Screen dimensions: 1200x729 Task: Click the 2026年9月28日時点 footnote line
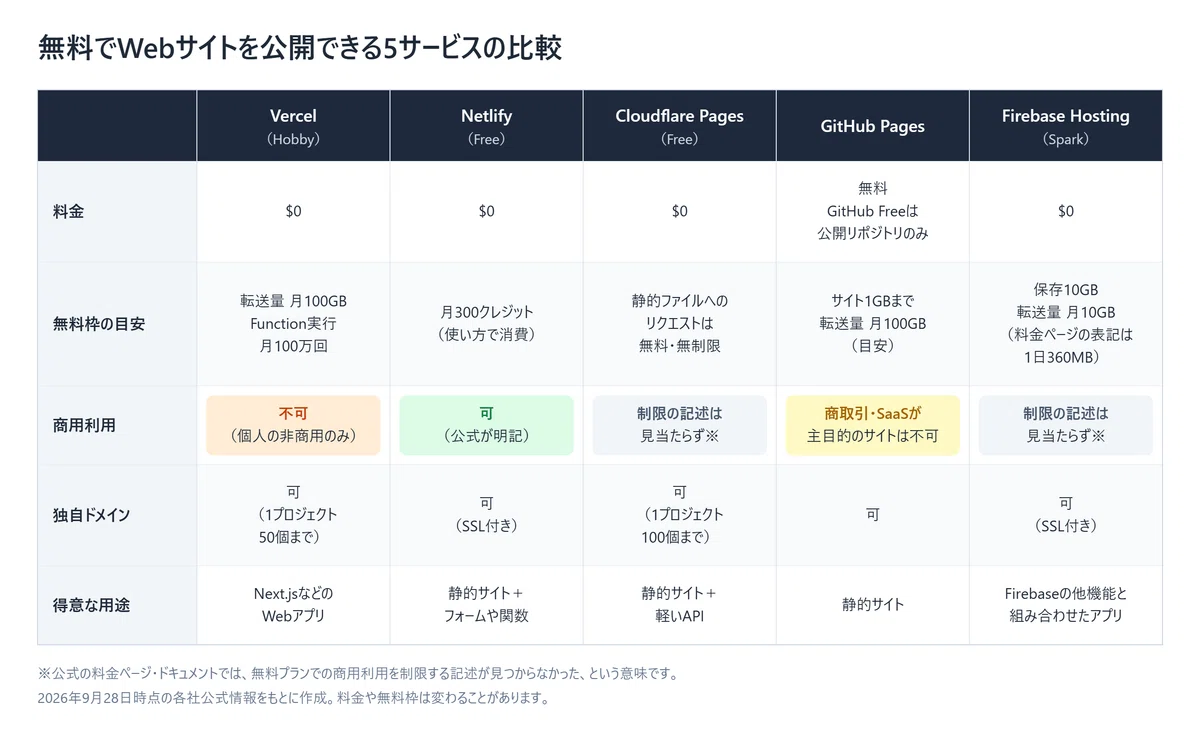(x=294, y=698)
